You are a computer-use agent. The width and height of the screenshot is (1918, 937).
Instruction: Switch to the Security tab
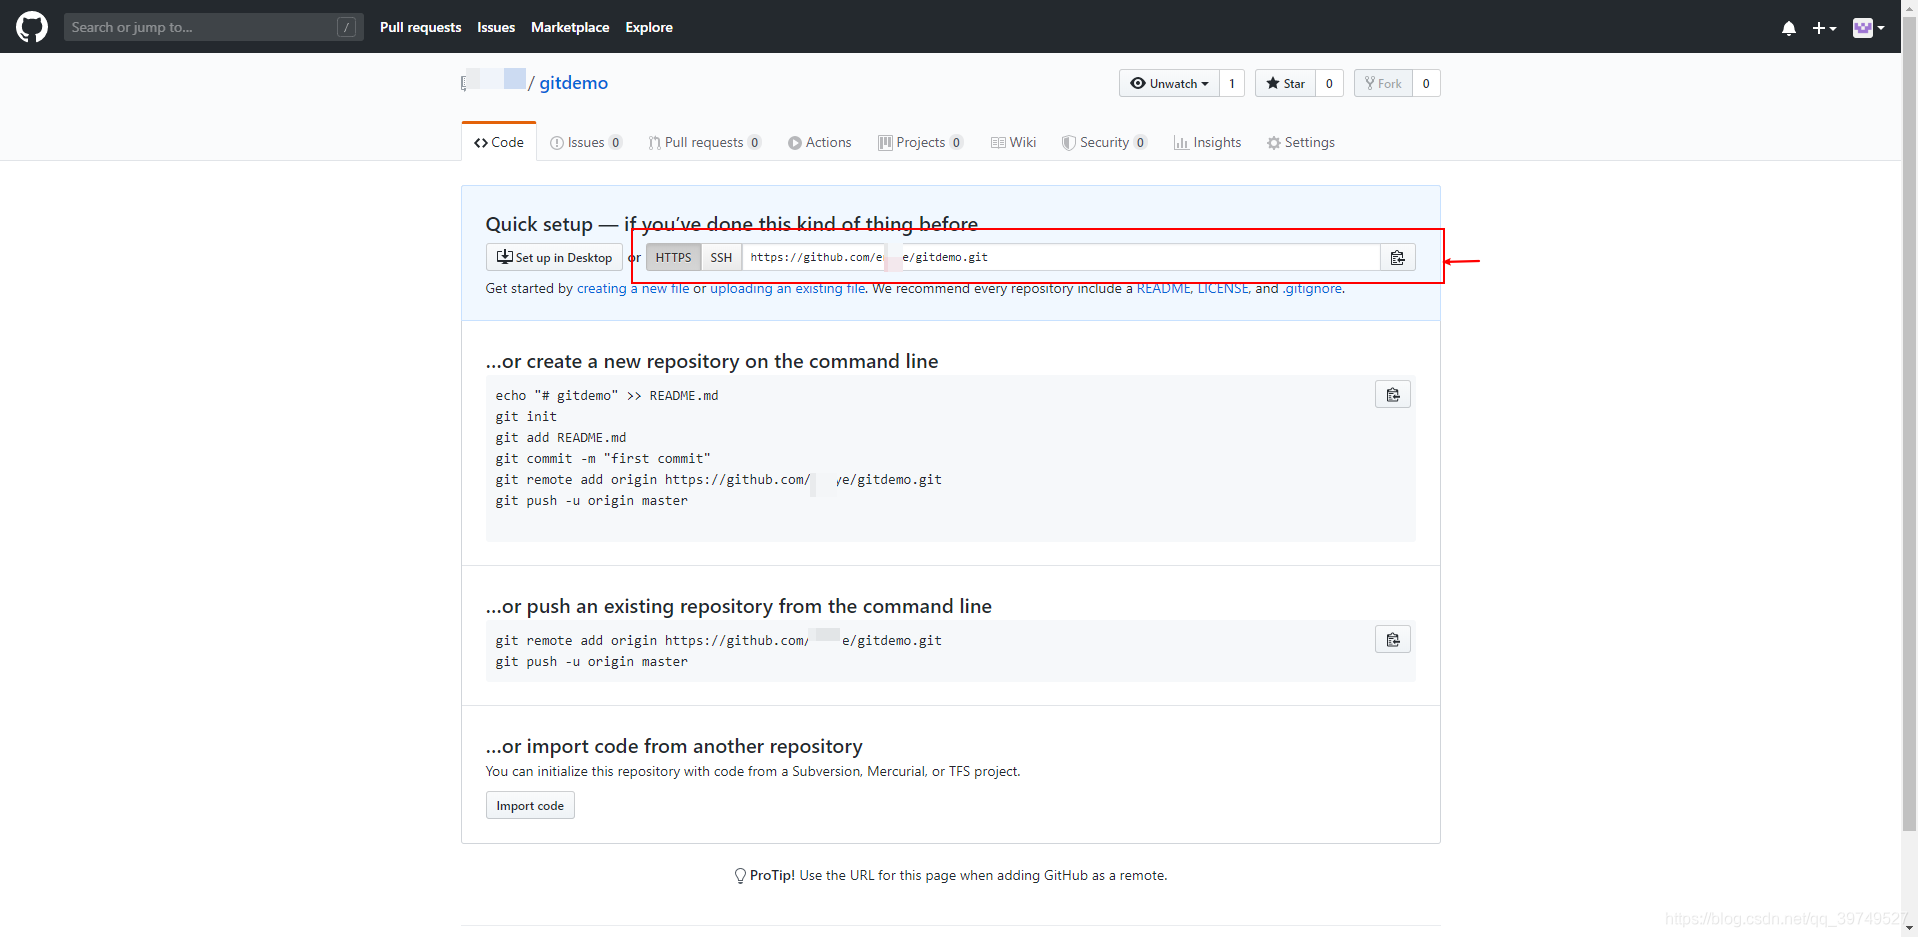coord(1104,142)
